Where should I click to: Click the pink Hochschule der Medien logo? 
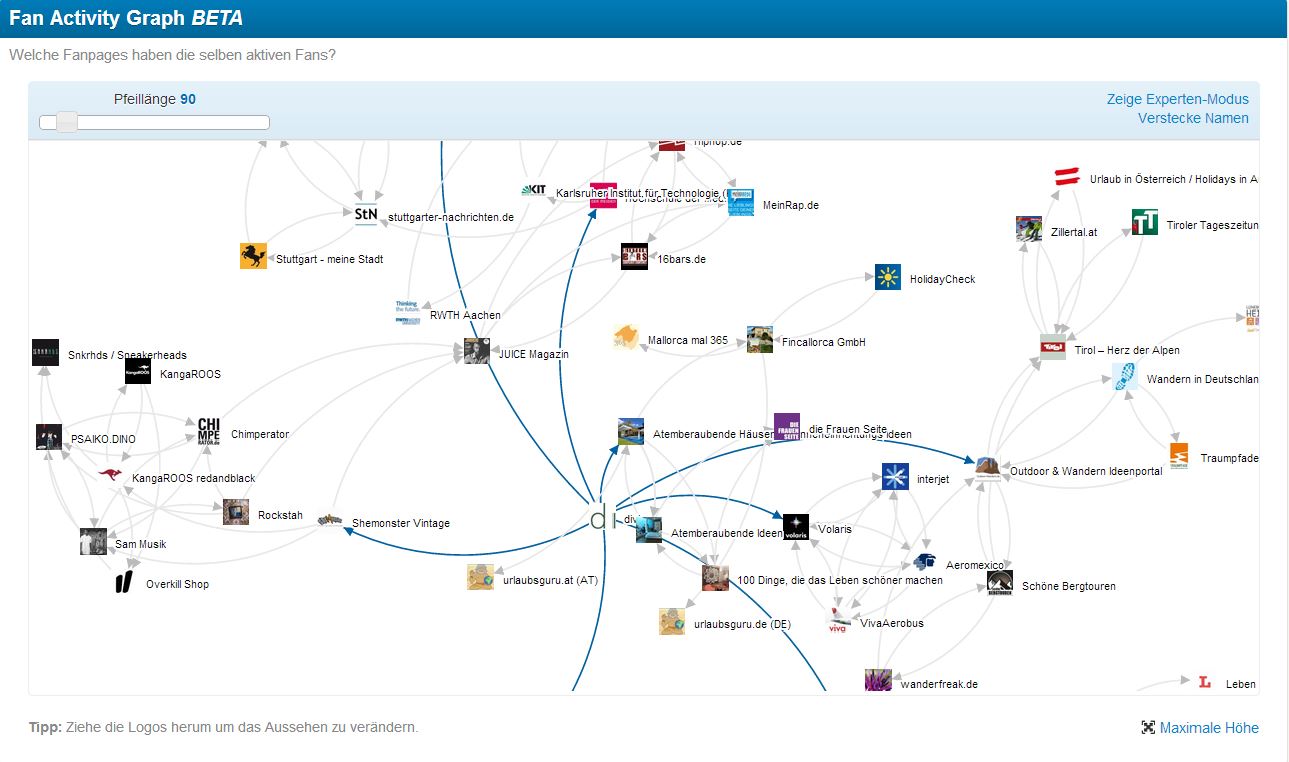[x=603, y=195]
